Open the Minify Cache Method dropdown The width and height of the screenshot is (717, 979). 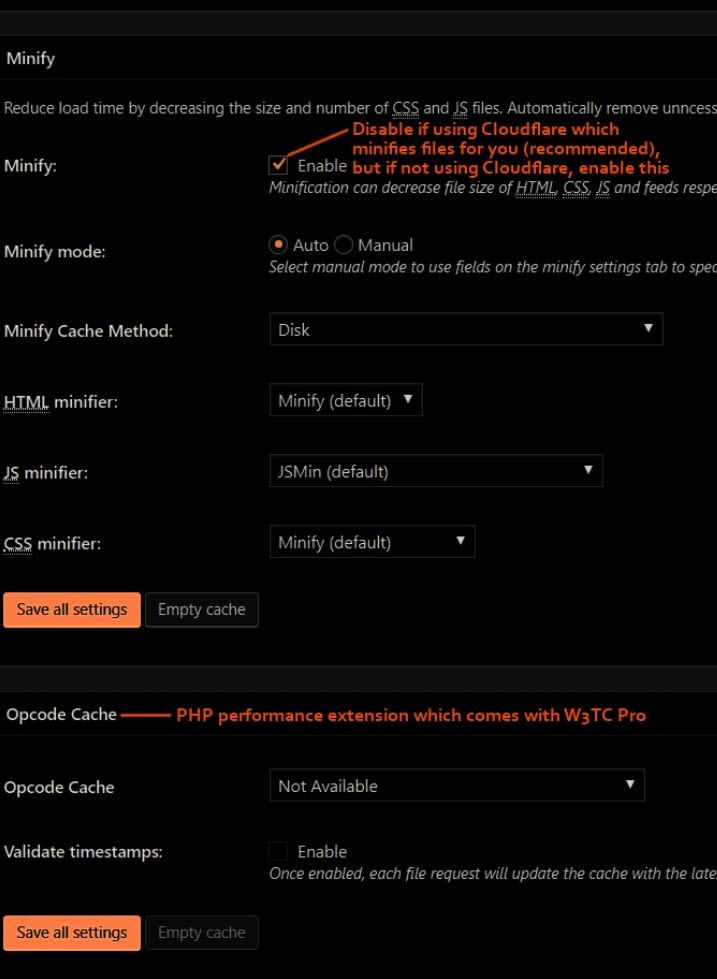pos(466,329)
